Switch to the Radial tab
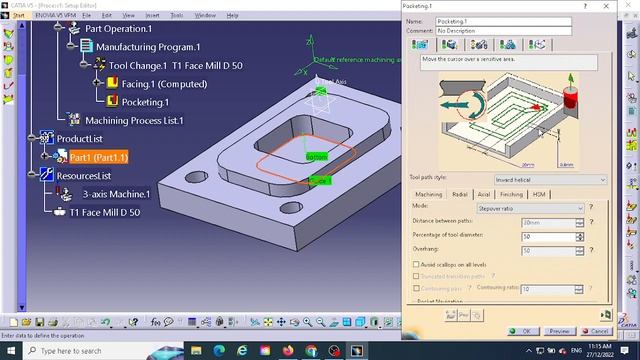Viewport: 640px width, 360px height. pyautogui.click(x=460, y=194)
